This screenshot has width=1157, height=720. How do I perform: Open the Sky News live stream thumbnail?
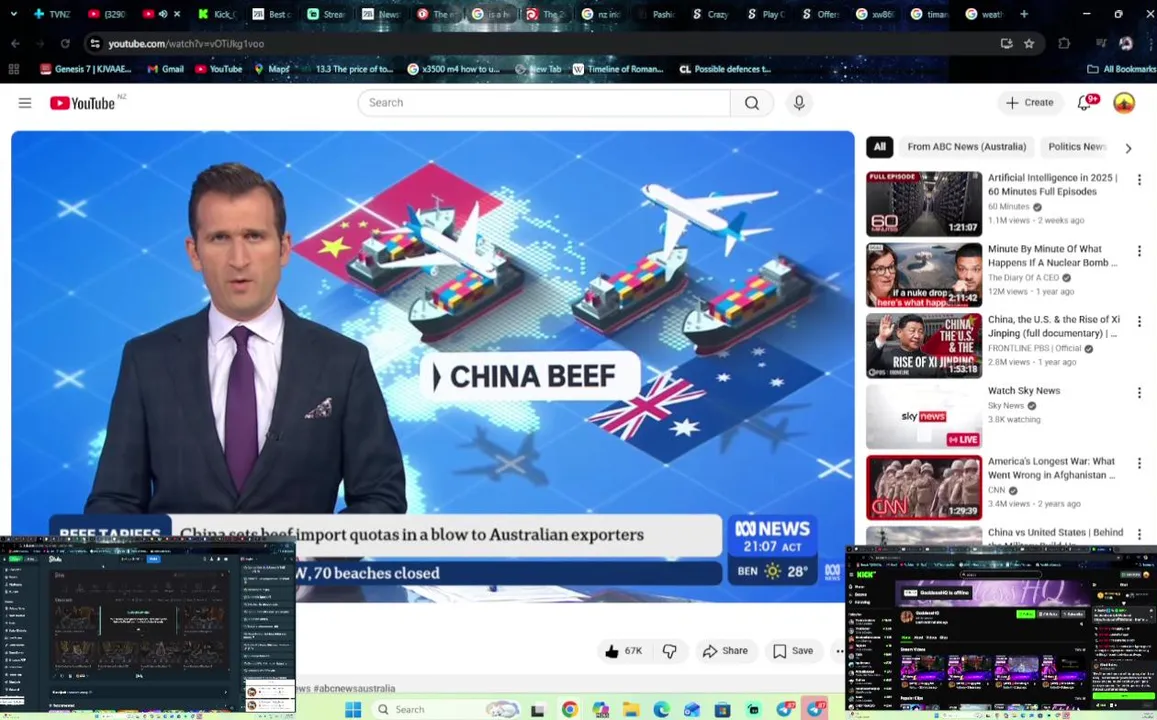click(x=924, y=417)
